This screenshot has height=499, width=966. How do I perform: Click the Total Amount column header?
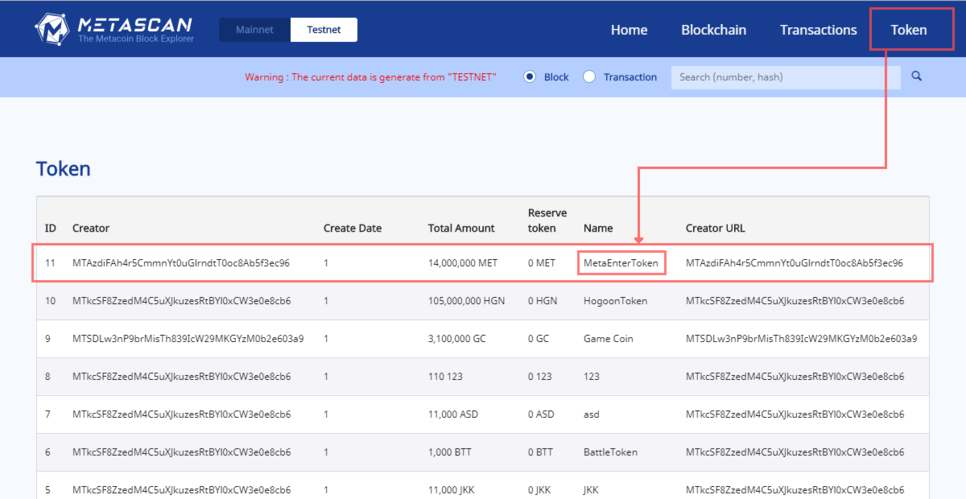click(x=461, y=228)
